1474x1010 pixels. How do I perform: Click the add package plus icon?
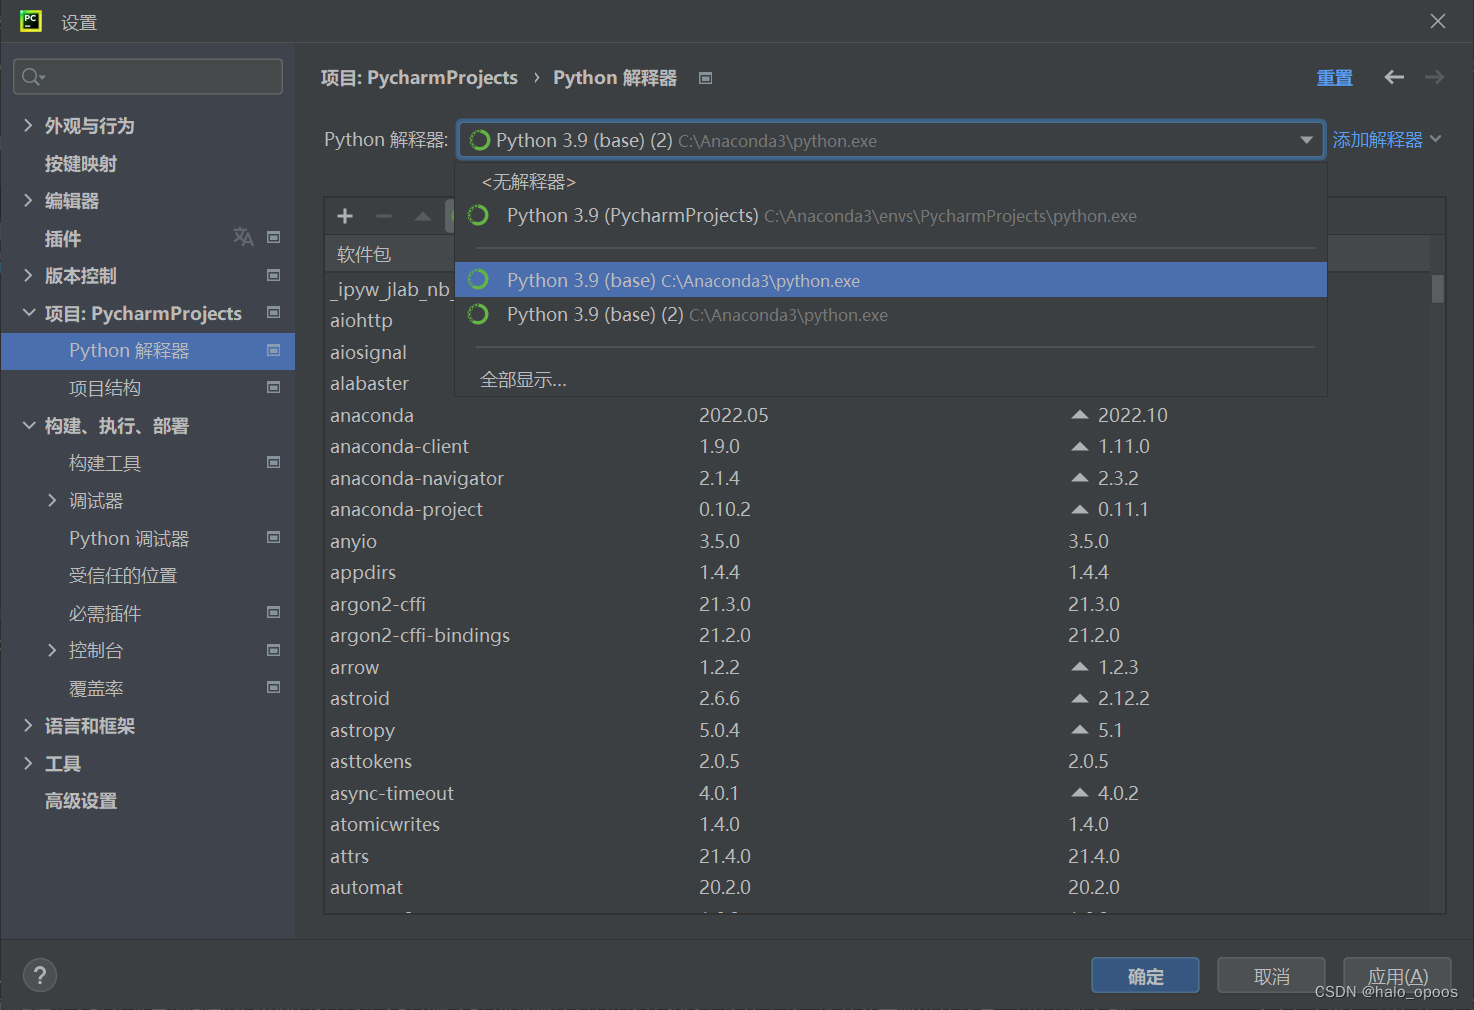(x=345, y=216)
